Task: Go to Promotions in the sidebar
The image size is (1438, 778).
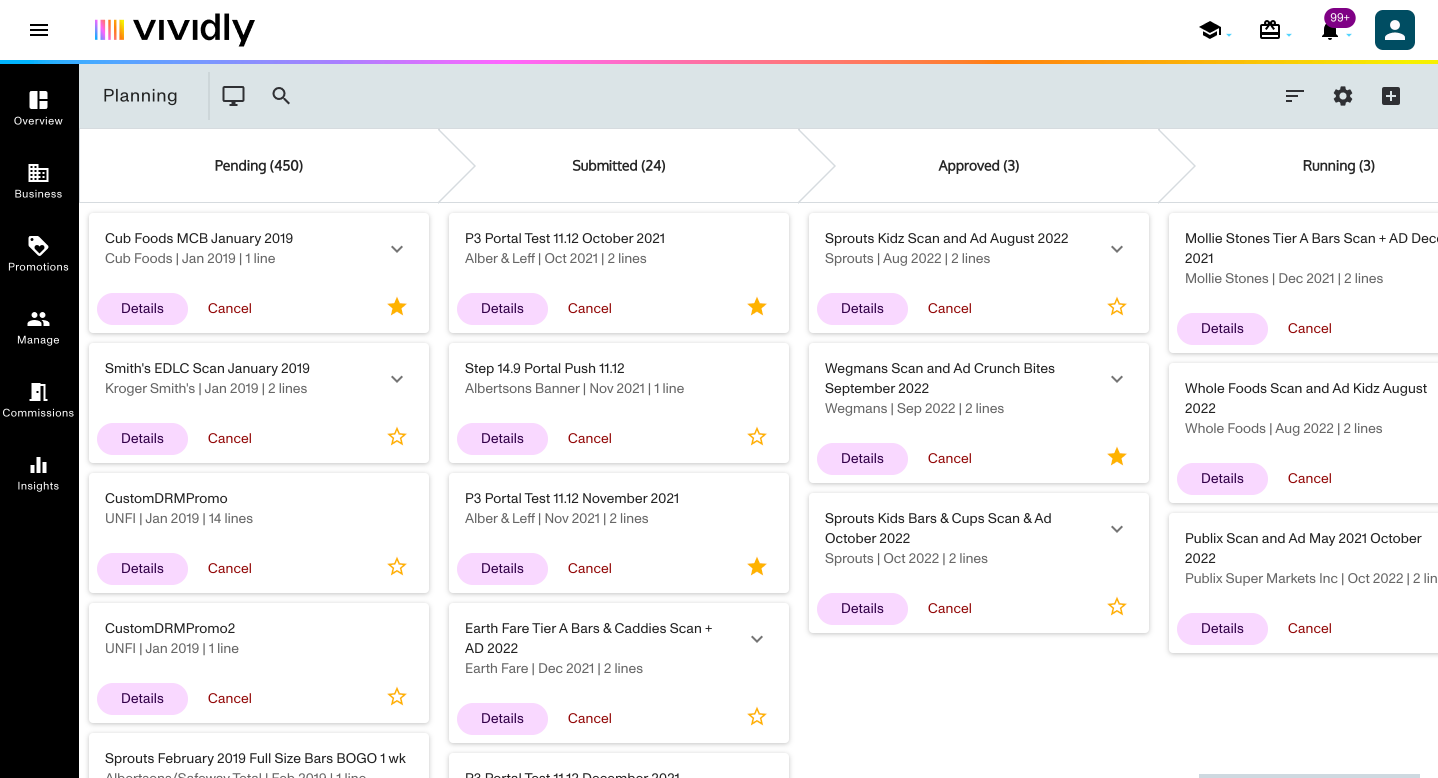Action: pos(38,254)
